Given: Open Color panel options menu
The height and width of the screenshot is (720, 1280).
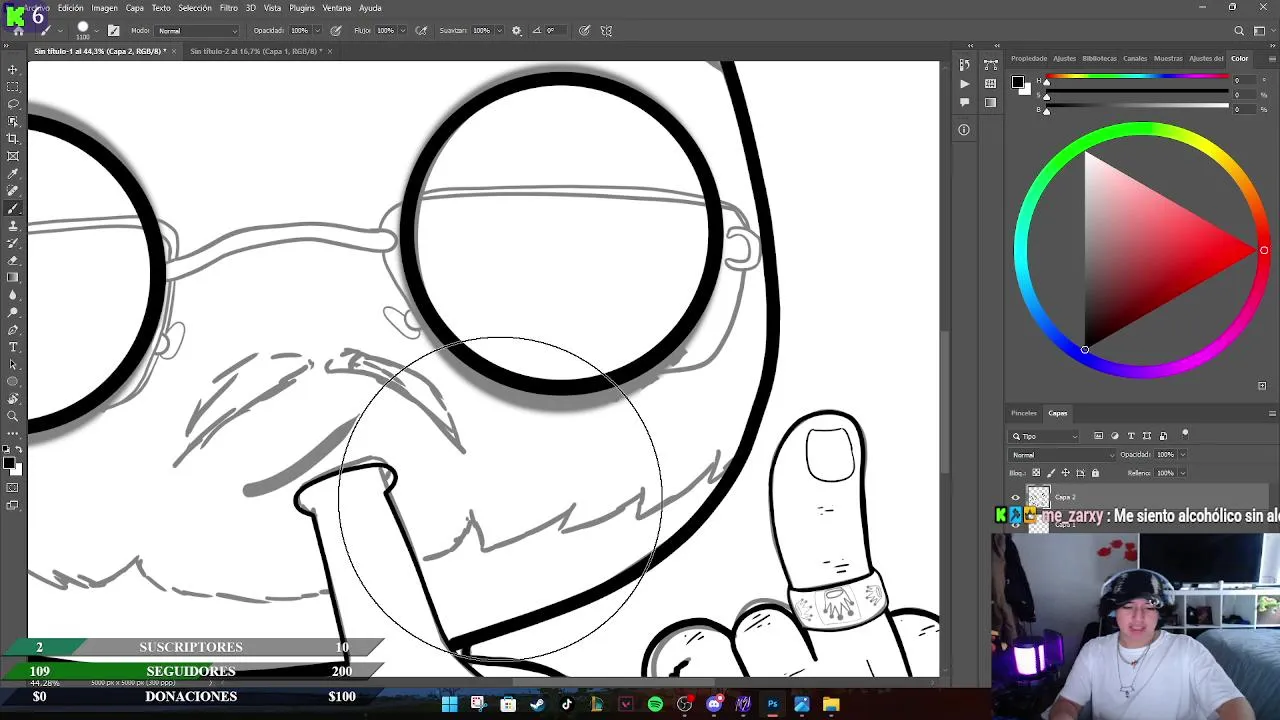Looking at the screenshot, I should tap(1272, 58).
